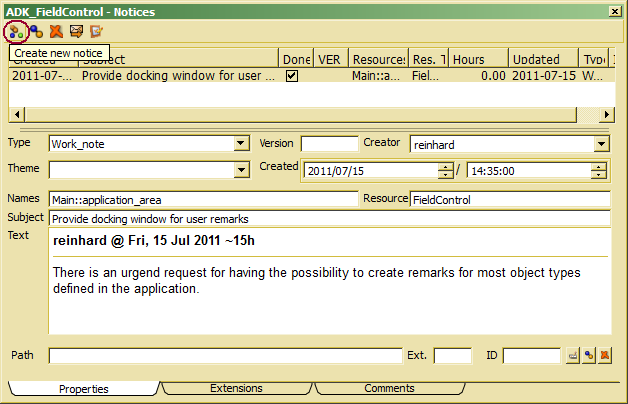Expand the Theme dropdown list
The width and height of the screenshot is (628, 404).
pyautogui.click(x=240, y=170)
